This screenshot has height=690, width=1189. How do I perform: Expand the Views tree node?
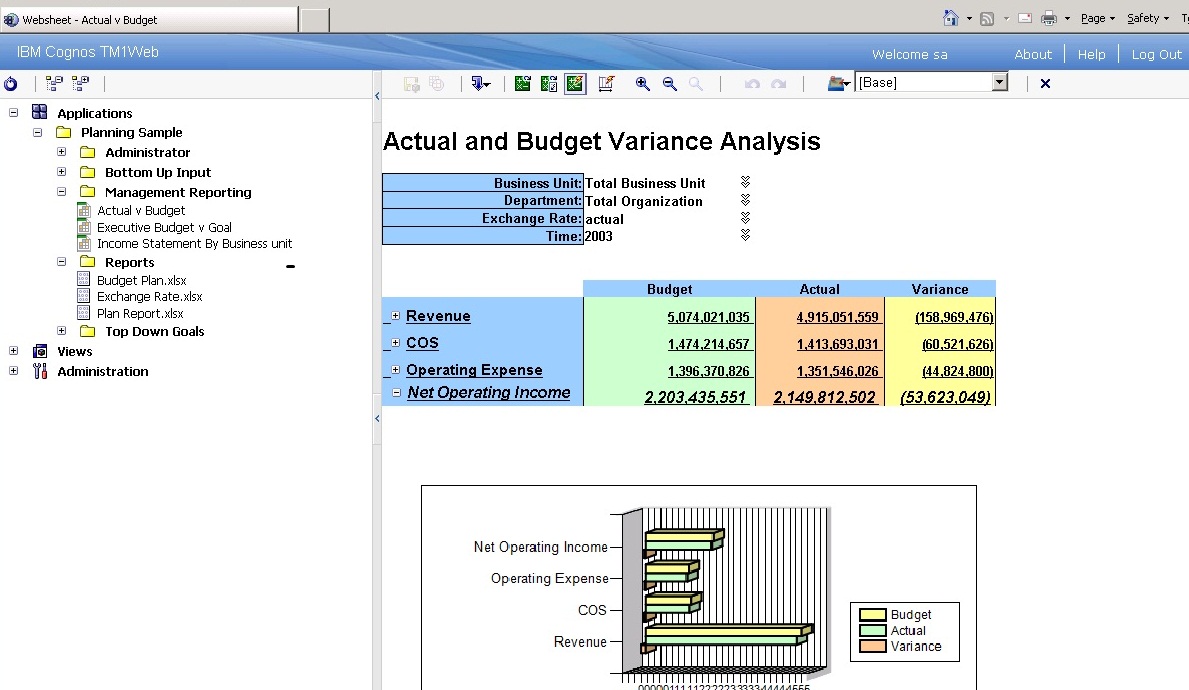(13, 350)
